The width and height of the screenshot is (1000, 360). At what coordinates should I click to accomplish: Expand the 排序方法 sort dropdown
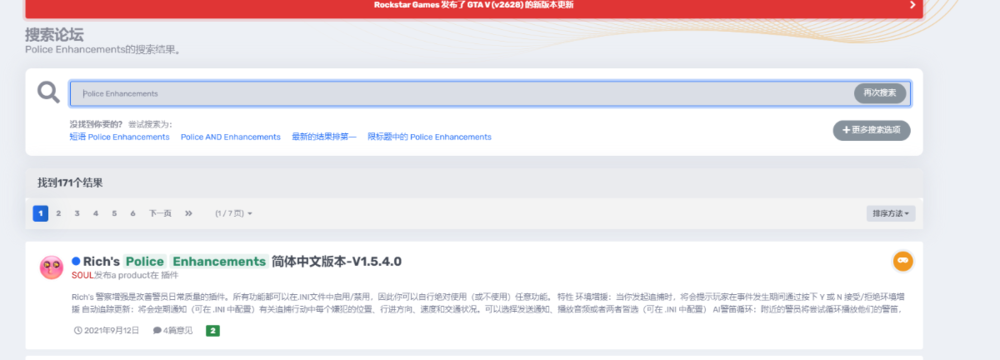tap(890, 214)
